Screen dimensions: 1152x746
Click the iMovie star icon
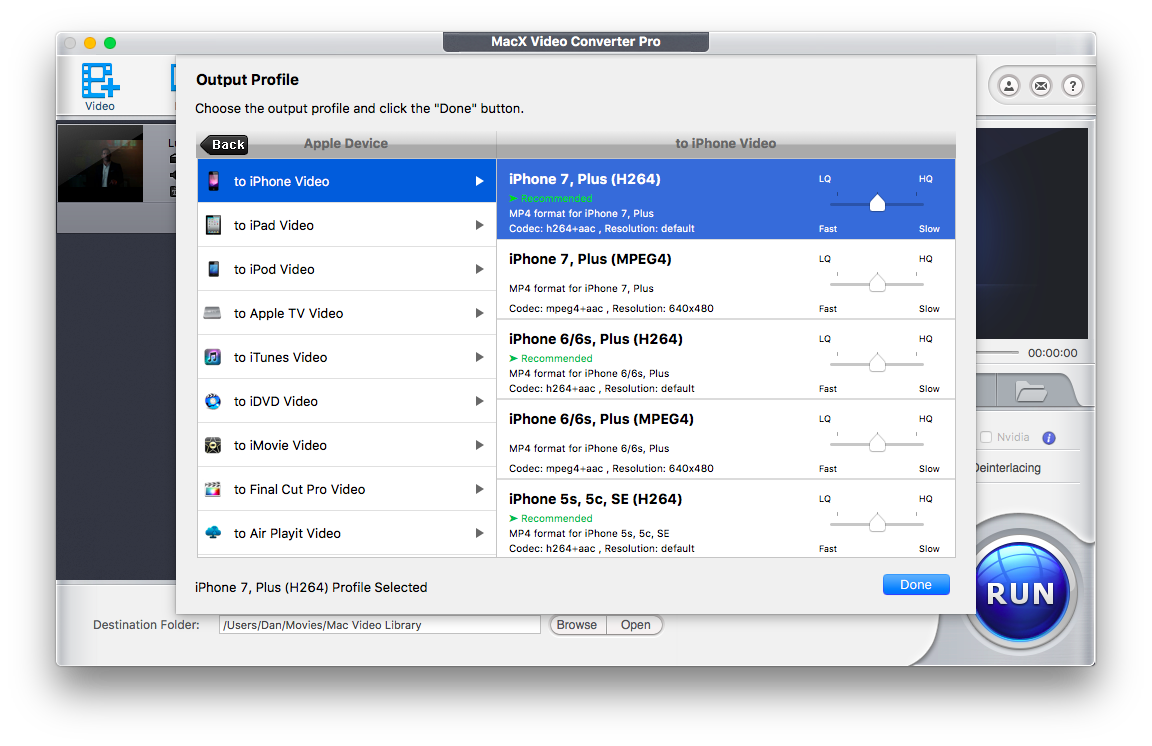point(213,445)
